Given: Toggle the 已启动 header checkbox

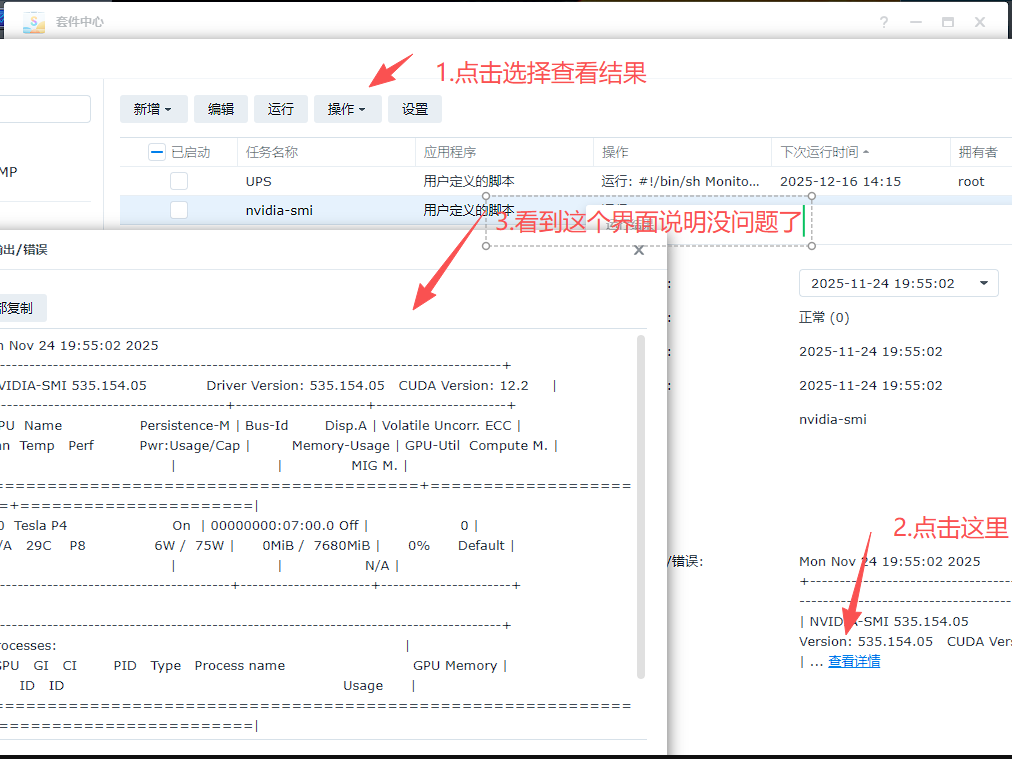Looking at the screenshot, I should coord(156,152).
